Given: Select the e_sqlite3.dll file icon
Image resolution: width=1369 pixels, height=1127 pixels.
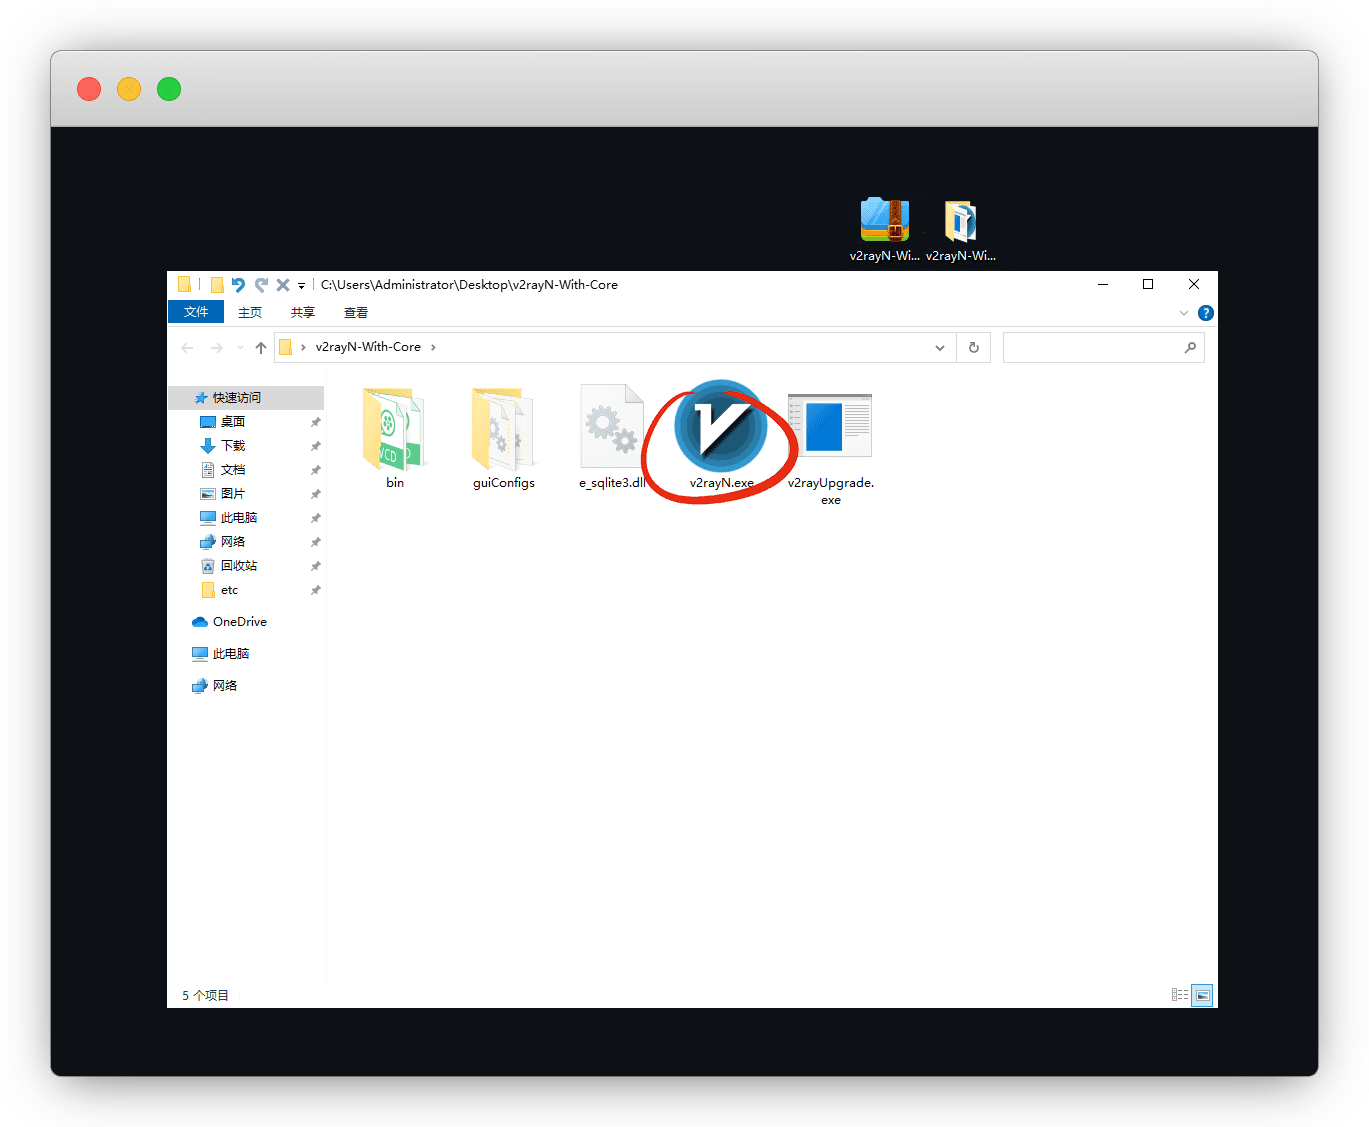Looking at the screenshot, I should coord(612,426).
